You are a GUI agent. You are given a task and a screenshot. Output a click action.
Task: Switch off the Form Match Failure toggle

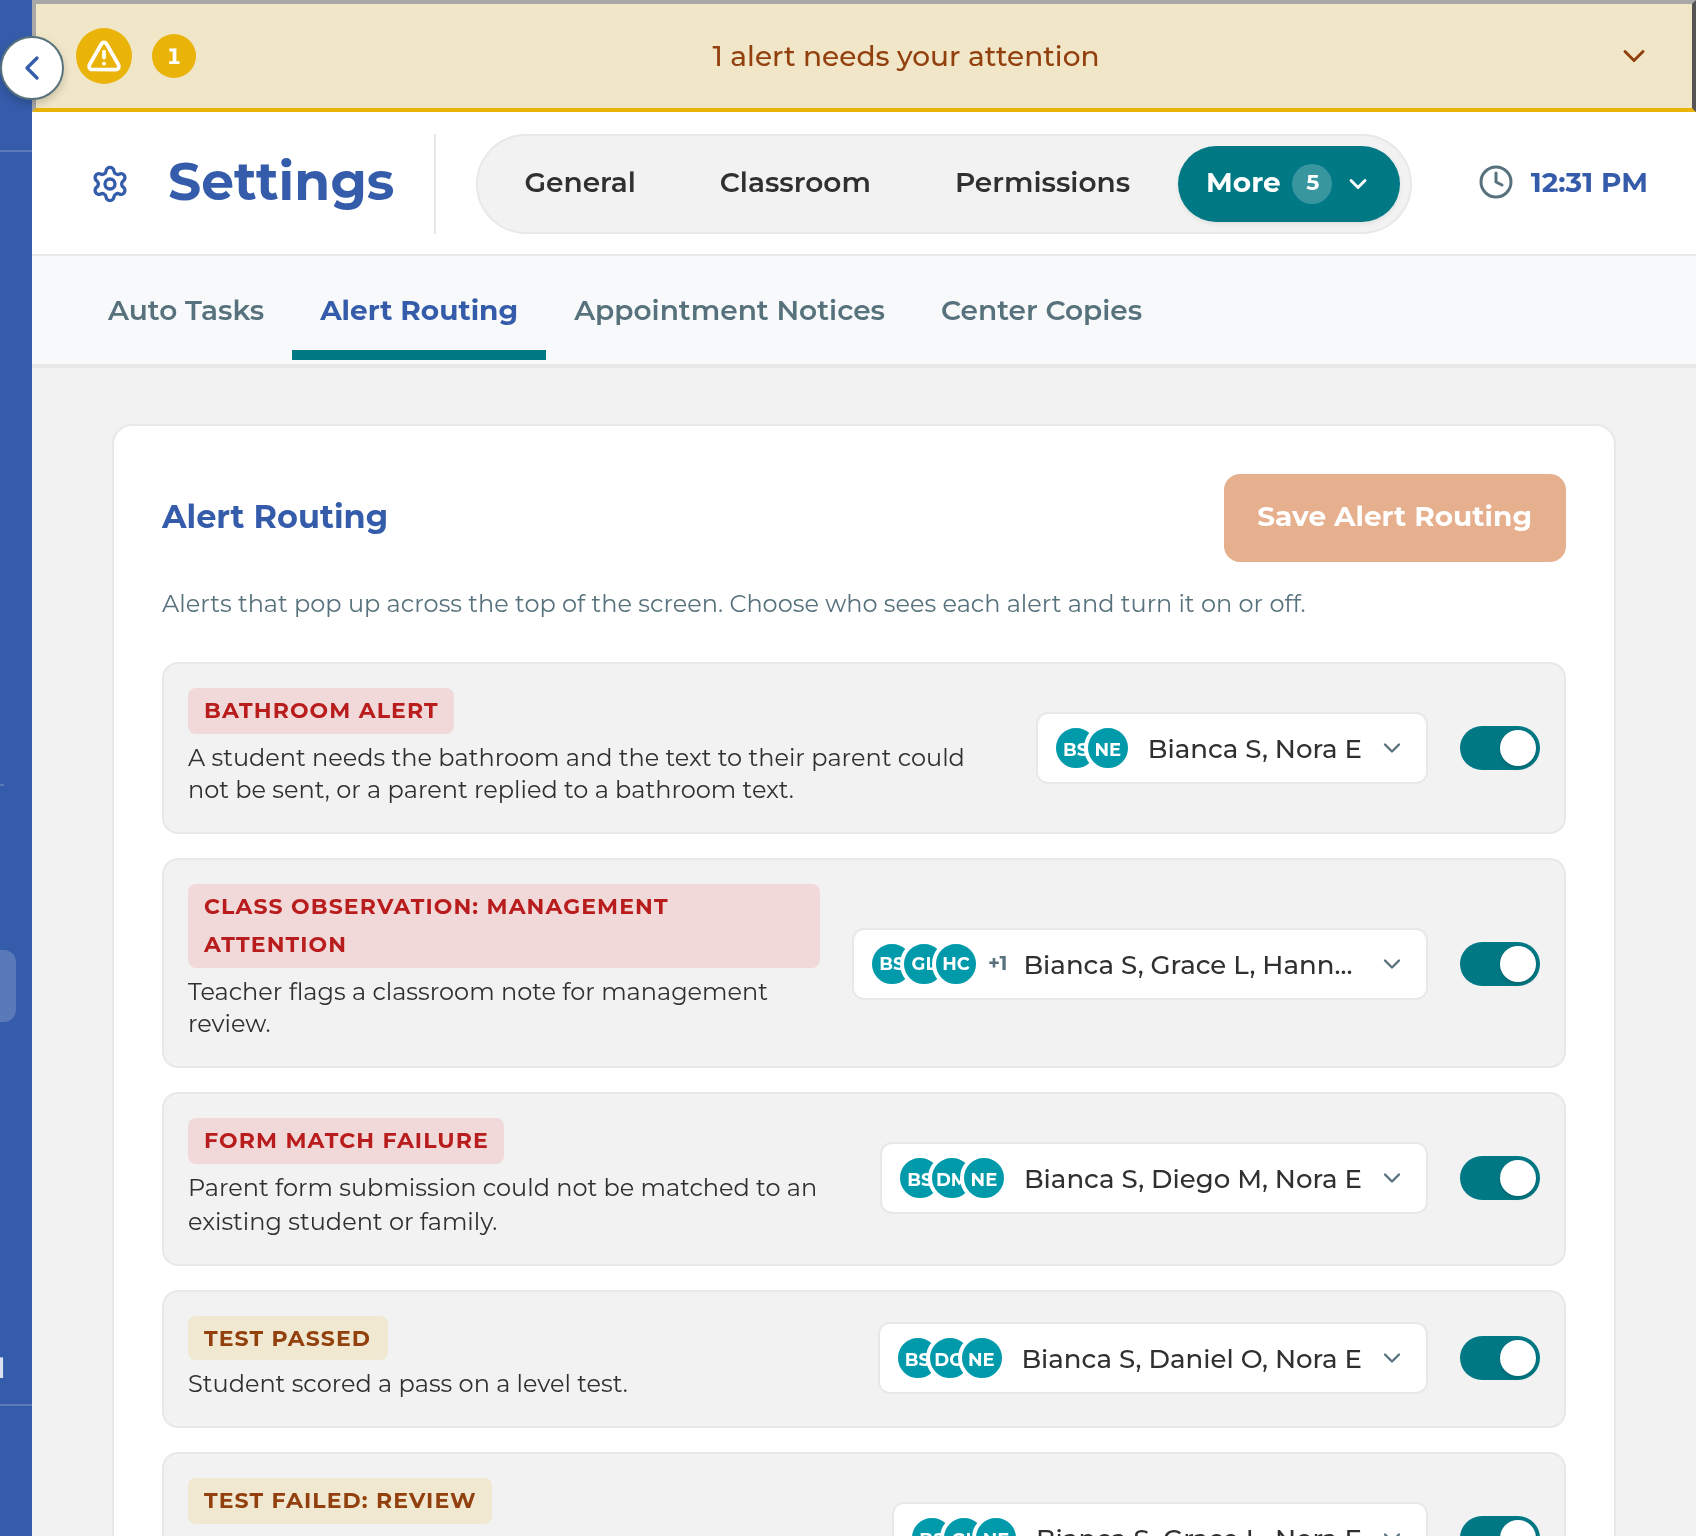pyautogui.click(x=1499, y=1178)
